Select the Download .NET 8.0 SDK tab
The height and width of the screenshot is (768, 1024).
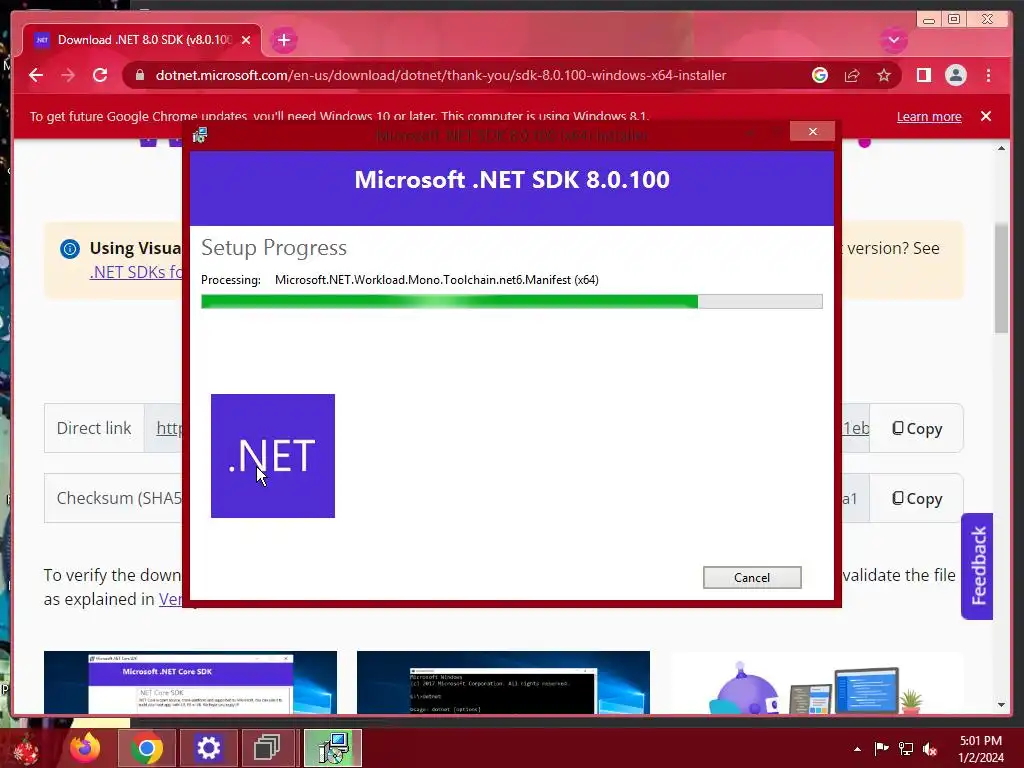point(142,40)
